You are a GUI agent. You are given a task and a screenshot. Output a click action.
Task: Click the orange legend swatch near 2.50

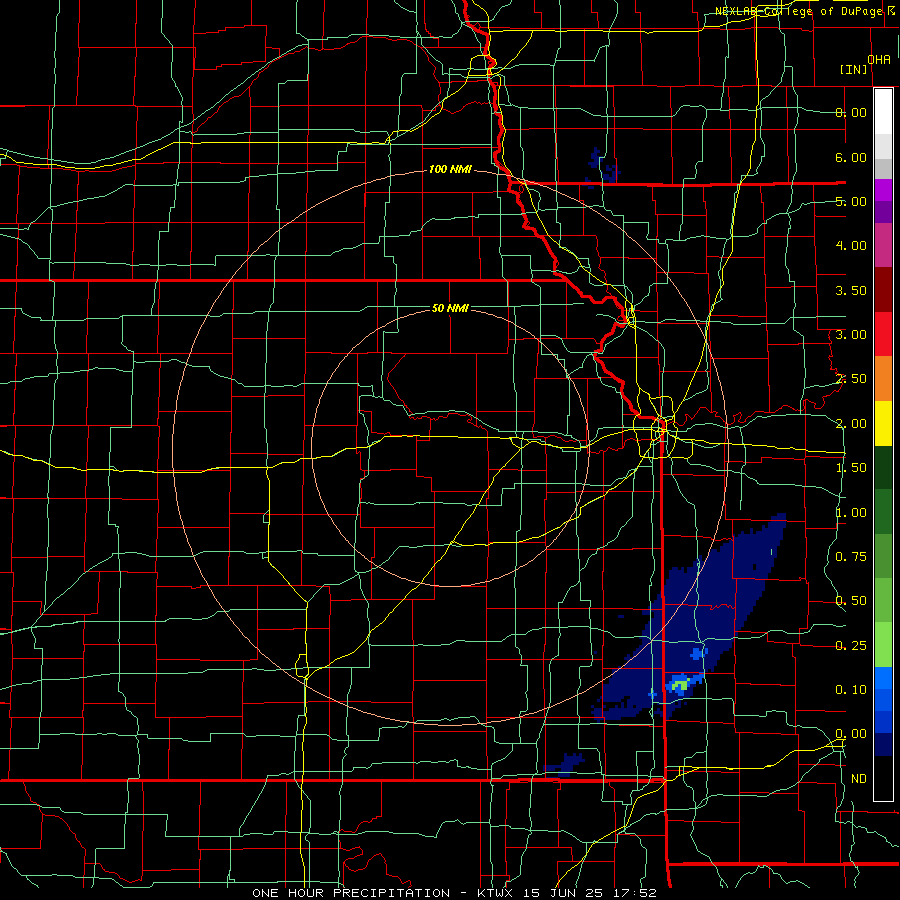[x=883, y=379]
